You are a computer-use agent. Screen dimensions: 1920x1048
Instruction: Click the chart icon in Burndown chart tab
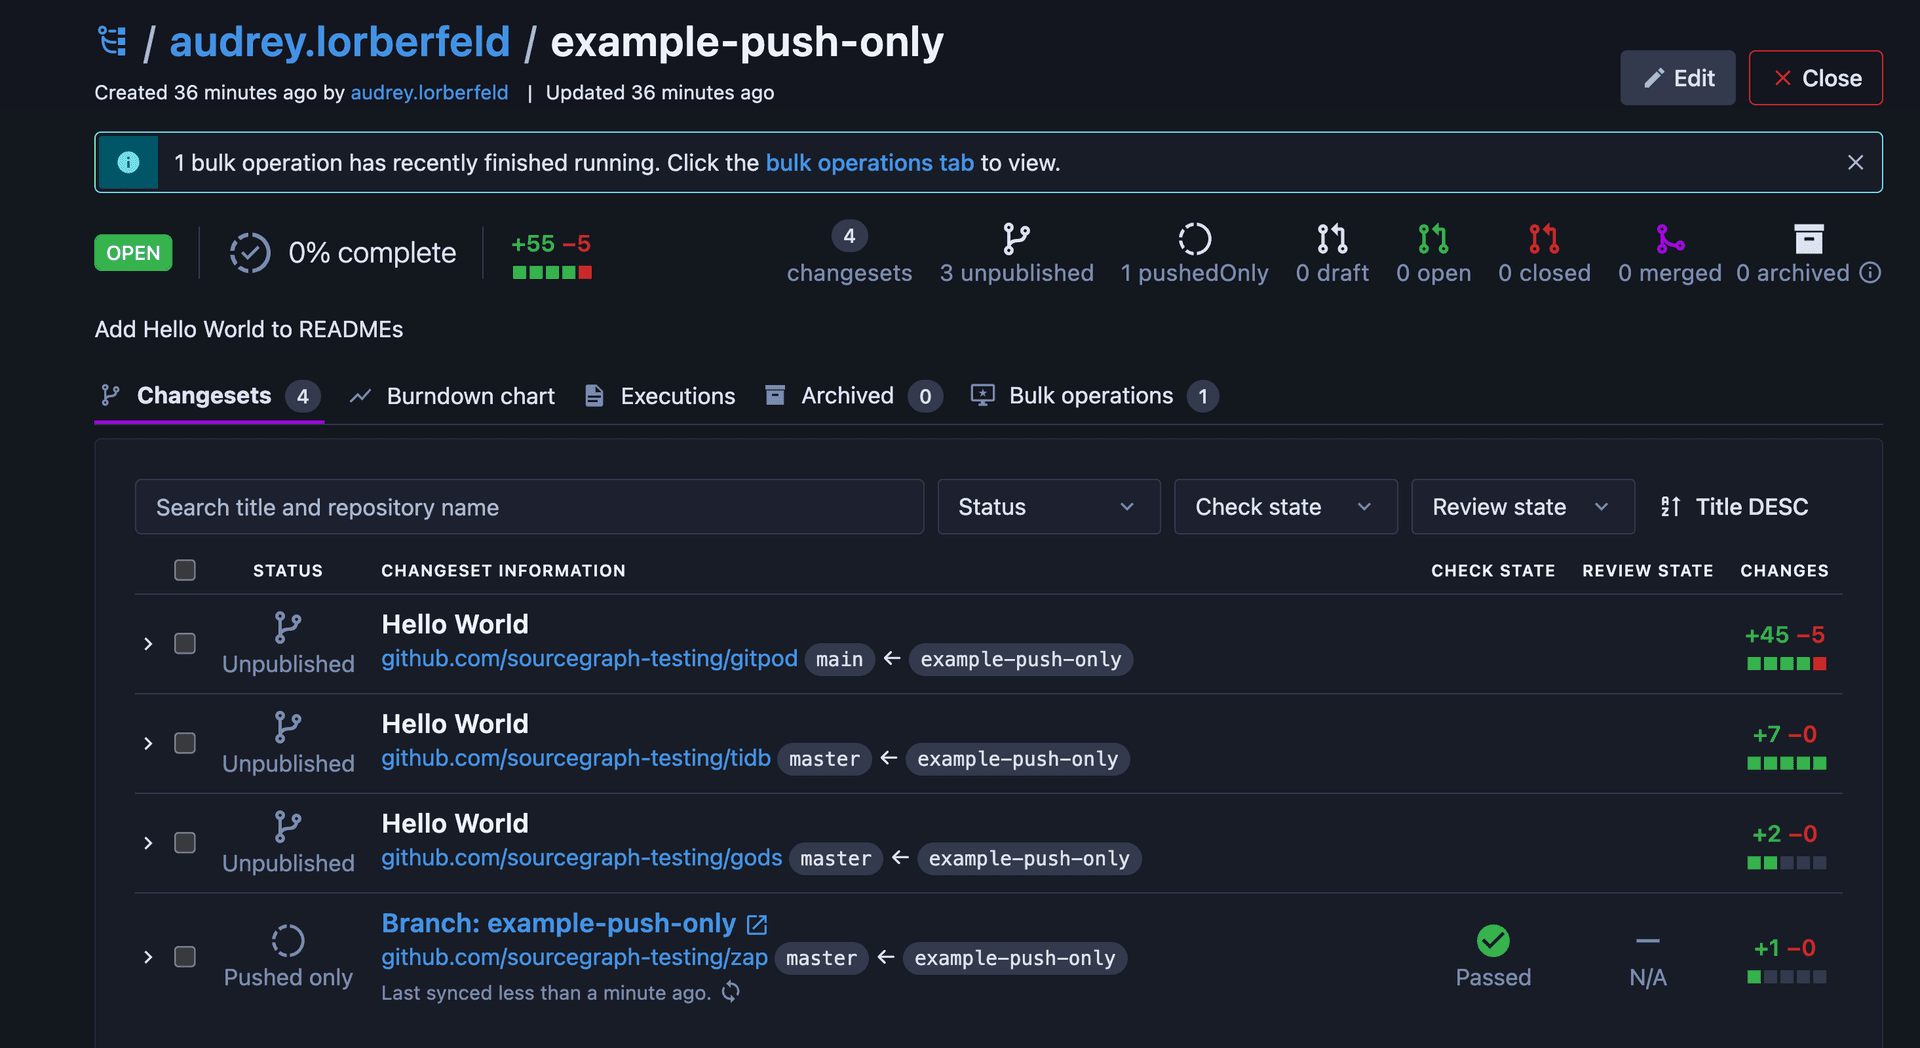[360, 396]
